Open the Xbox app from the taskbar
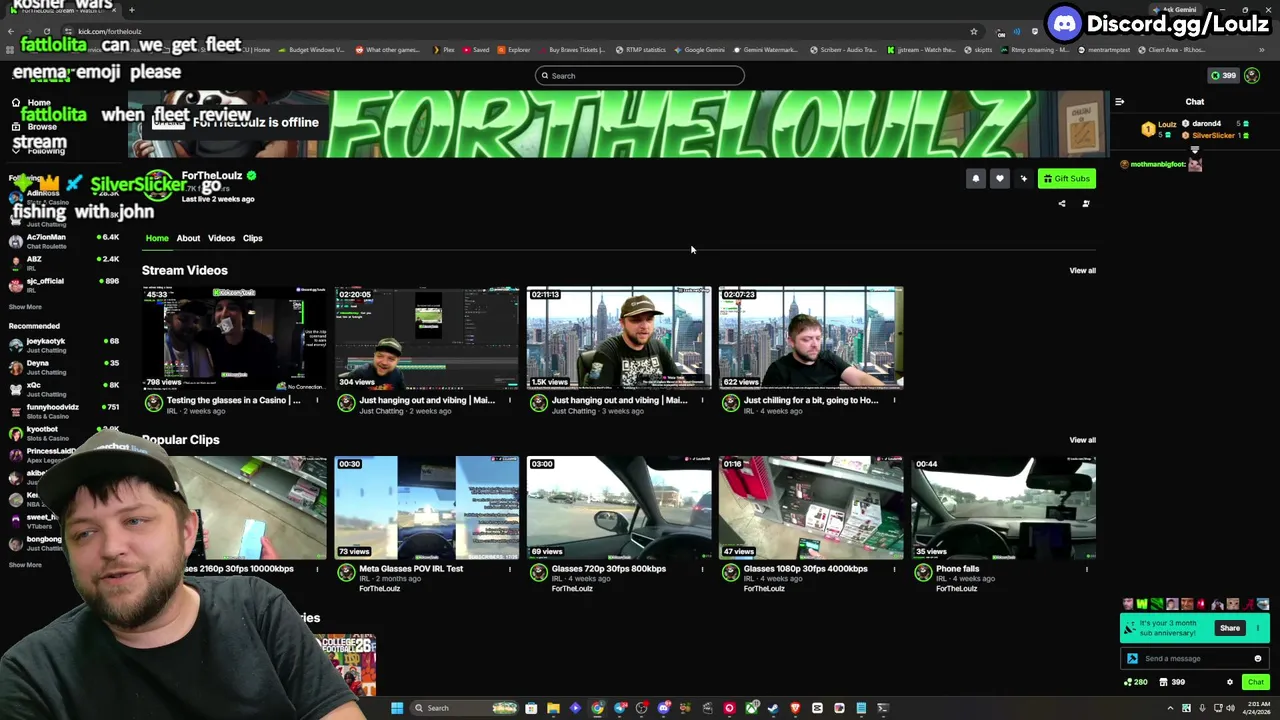 coord(751,708)
